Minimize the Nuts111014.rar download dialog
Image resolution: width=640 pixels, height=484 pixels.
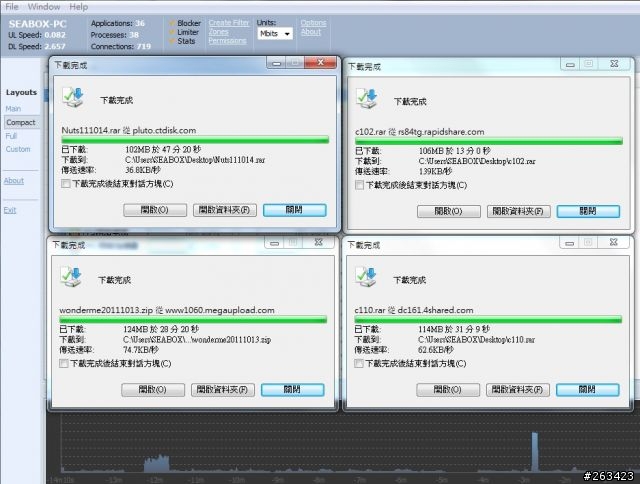[276, 63]
